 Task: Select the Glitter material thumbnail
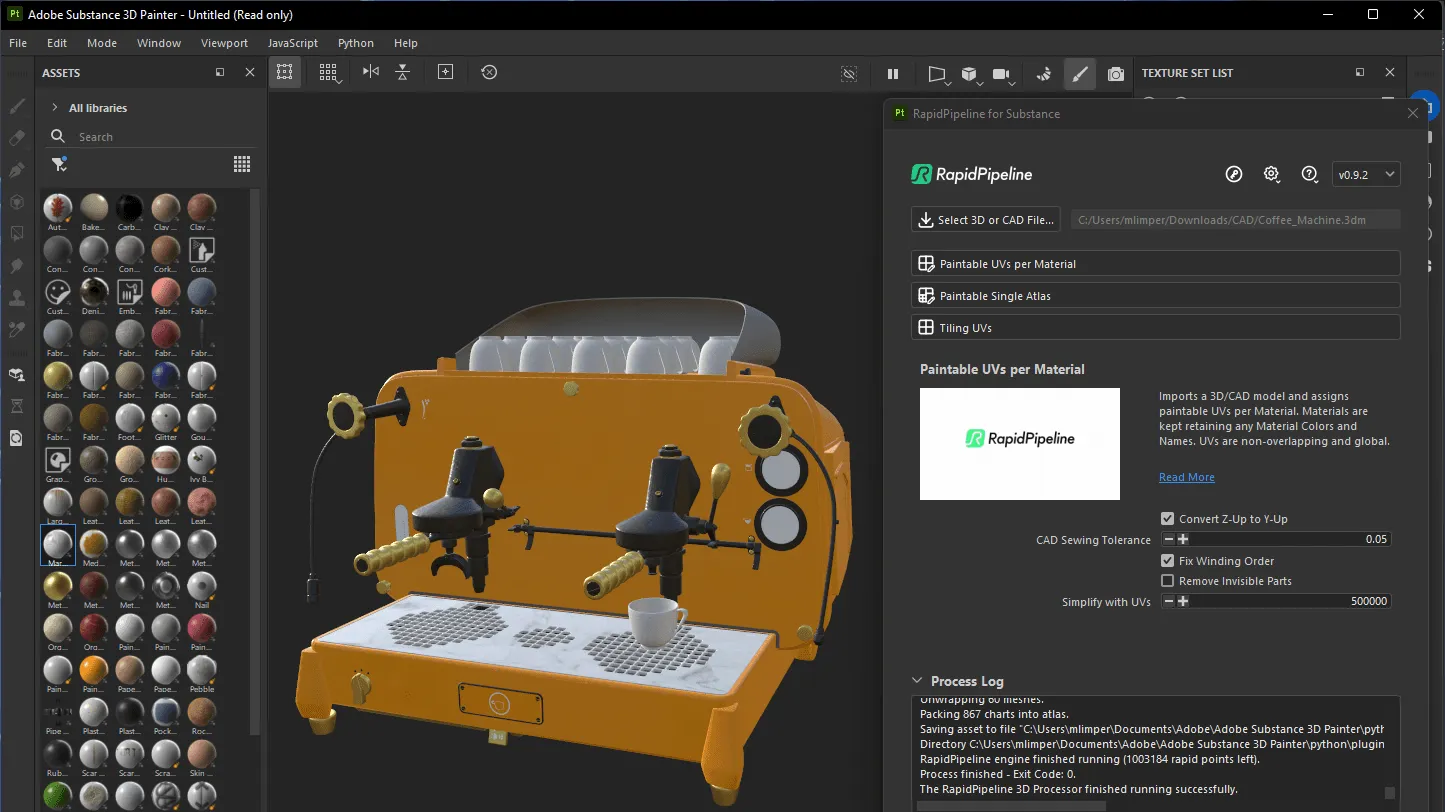pyautogui.click(x=166, y=420)
